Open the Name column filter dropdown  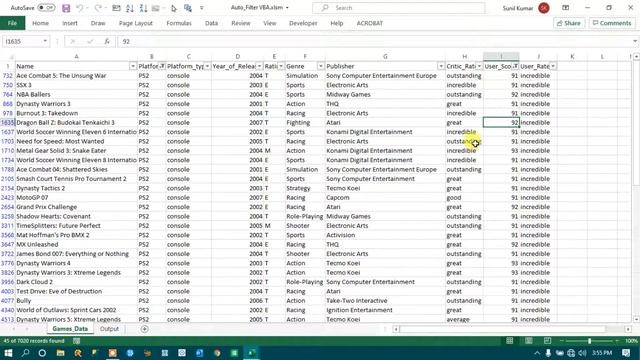[x=133, y=66]
